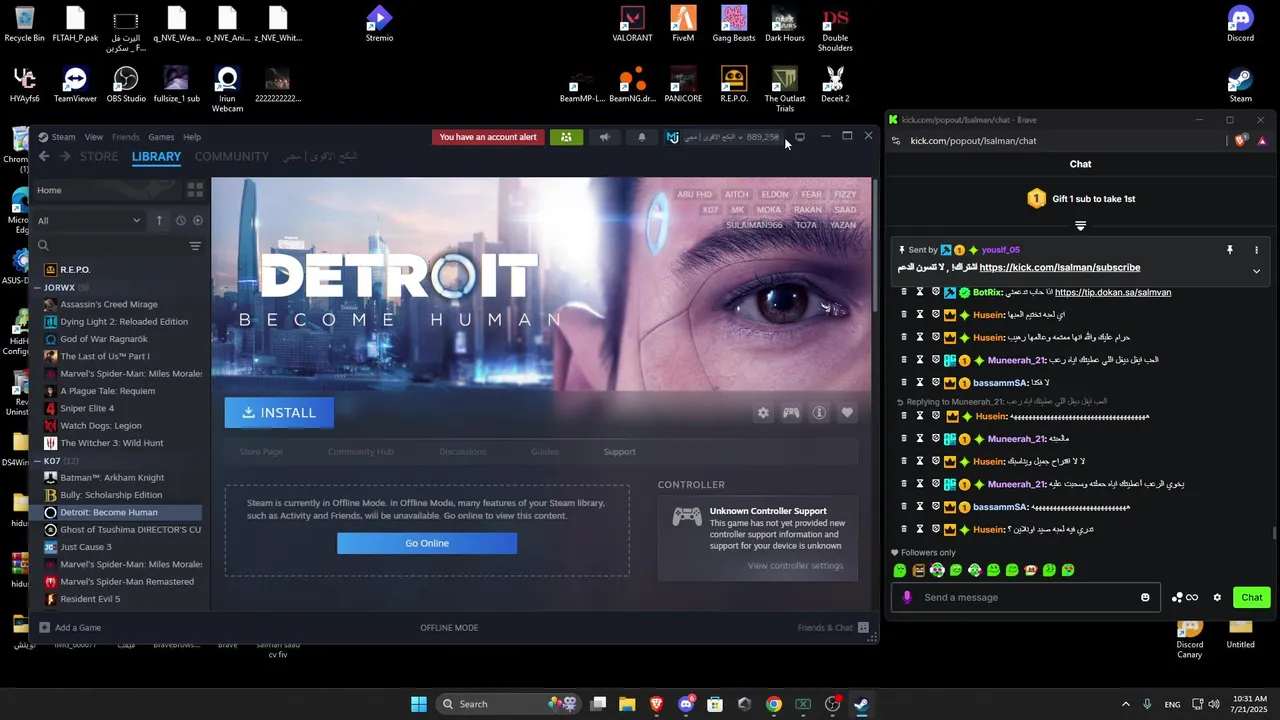Open View menu in Steam
This screenshot has width=1280, height=720.
pos(94,137)
